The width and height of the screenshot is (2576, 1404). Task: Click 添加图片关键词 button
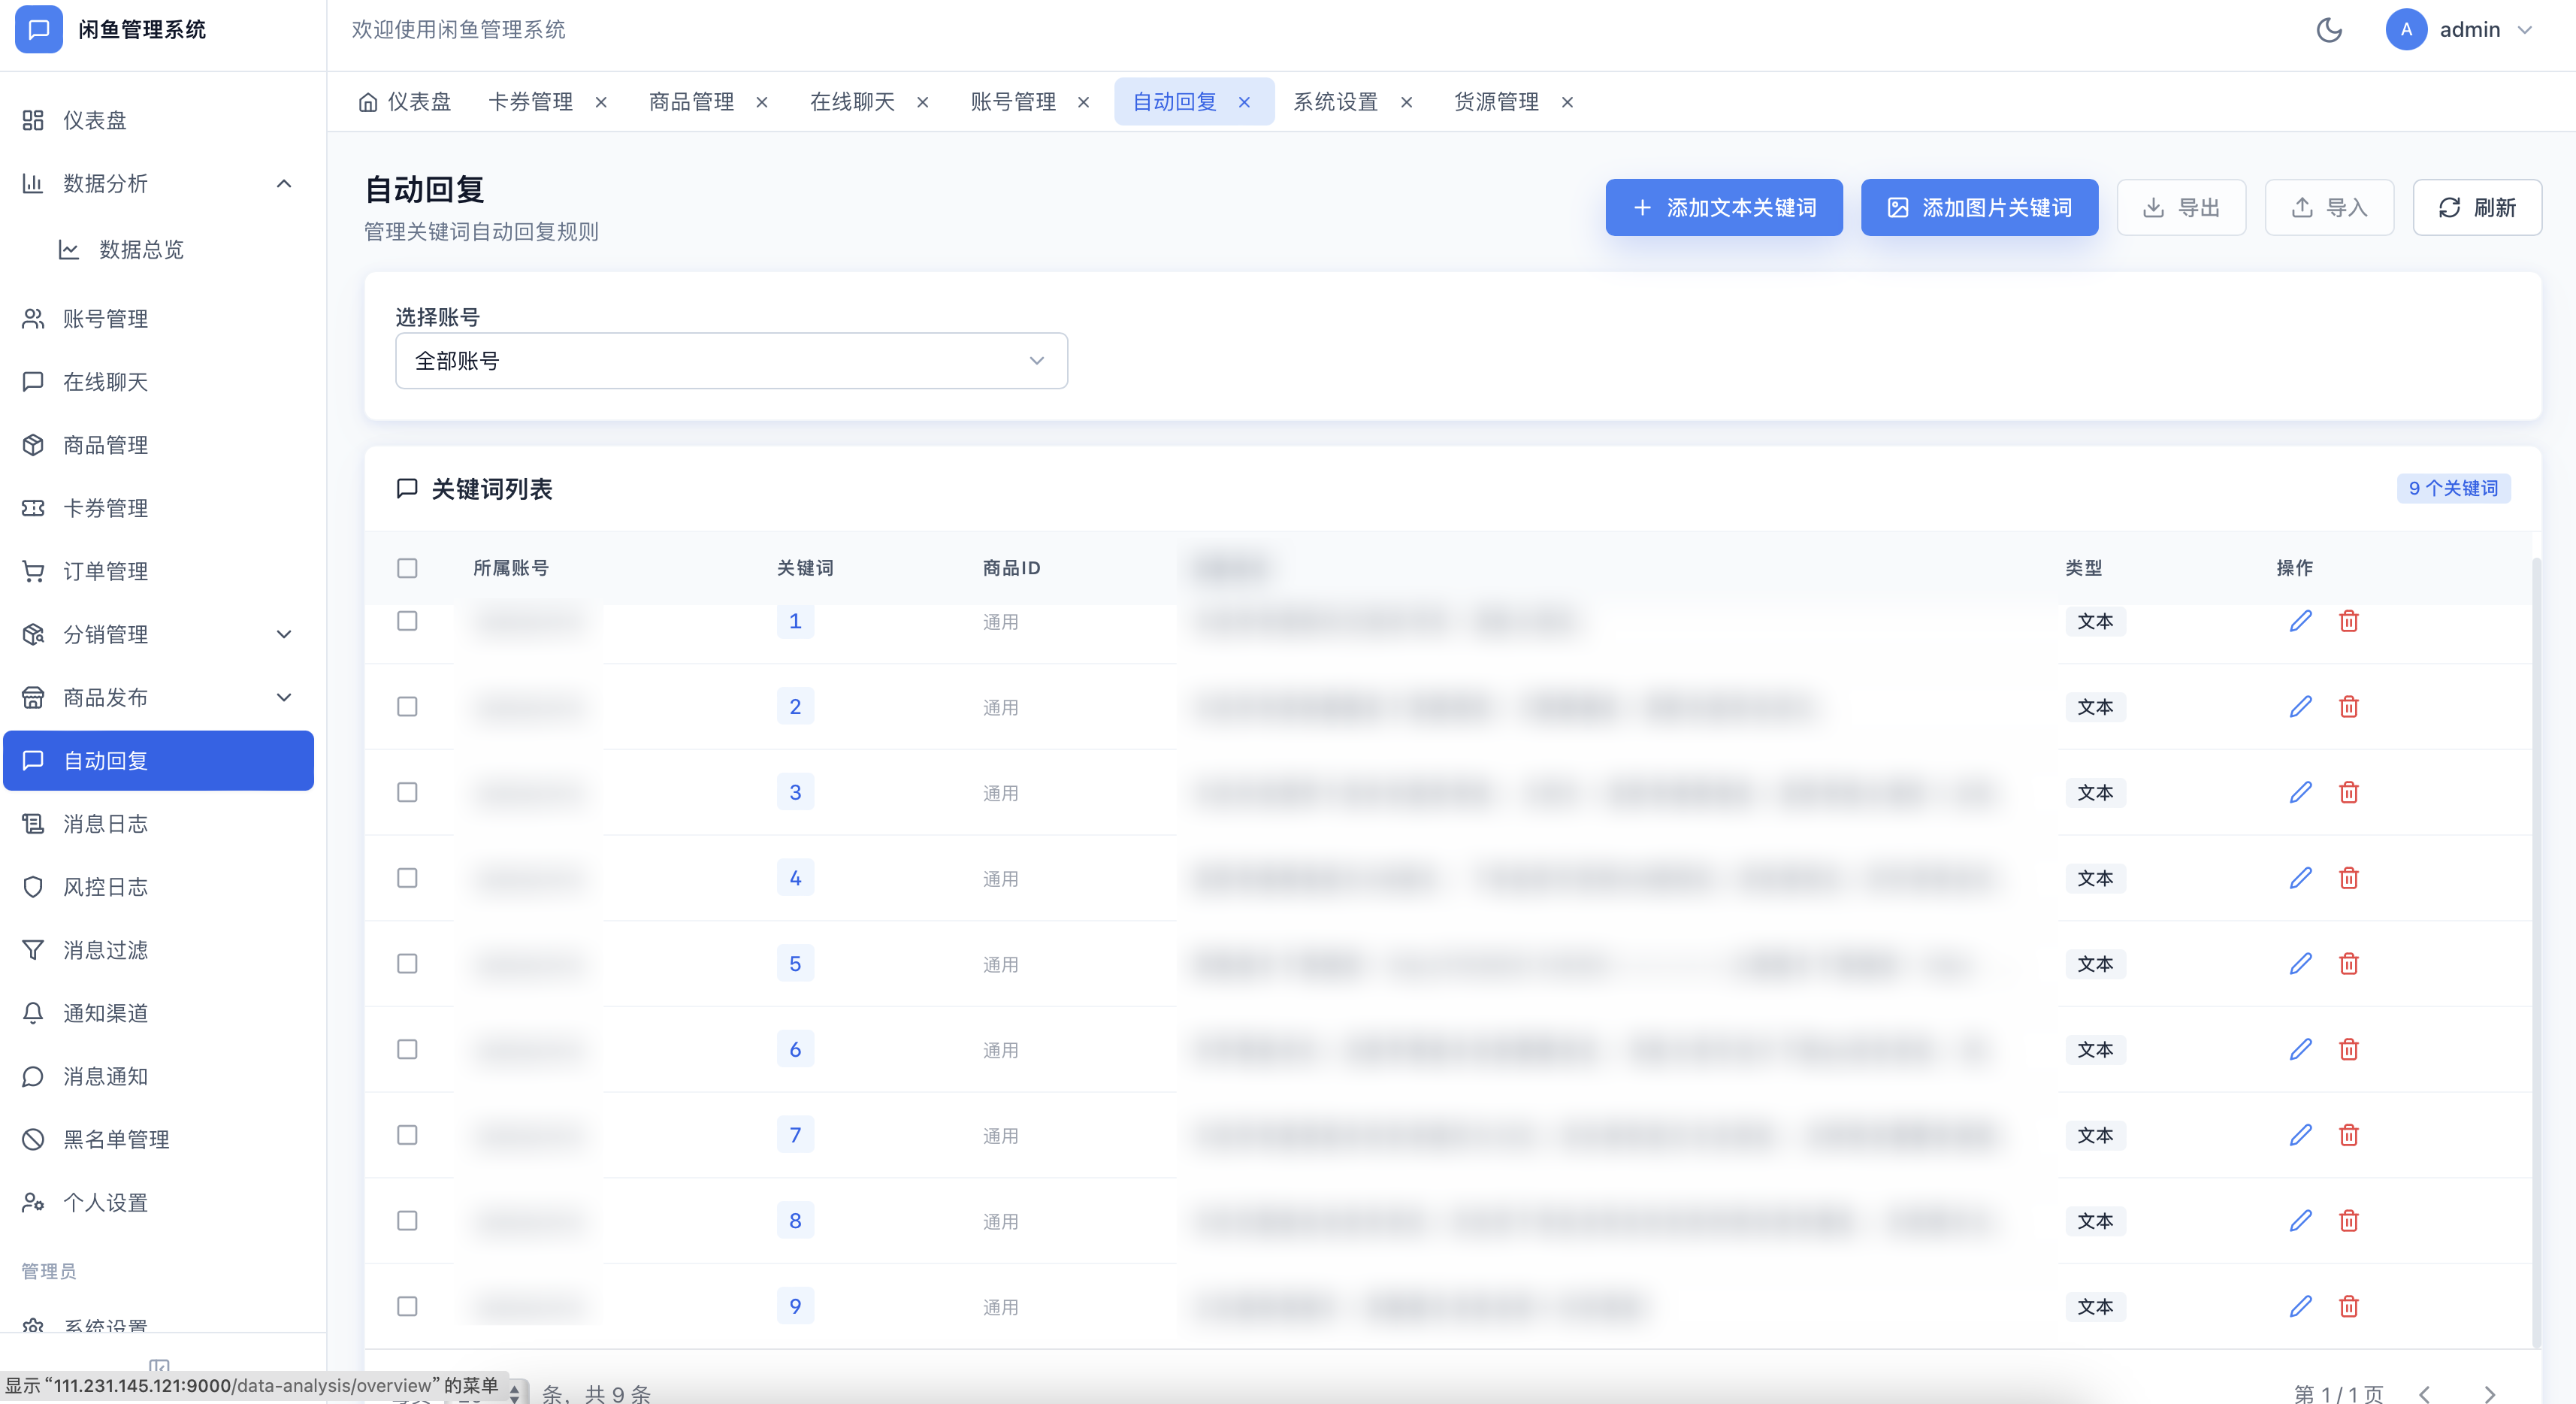(x=1979, y=208)
